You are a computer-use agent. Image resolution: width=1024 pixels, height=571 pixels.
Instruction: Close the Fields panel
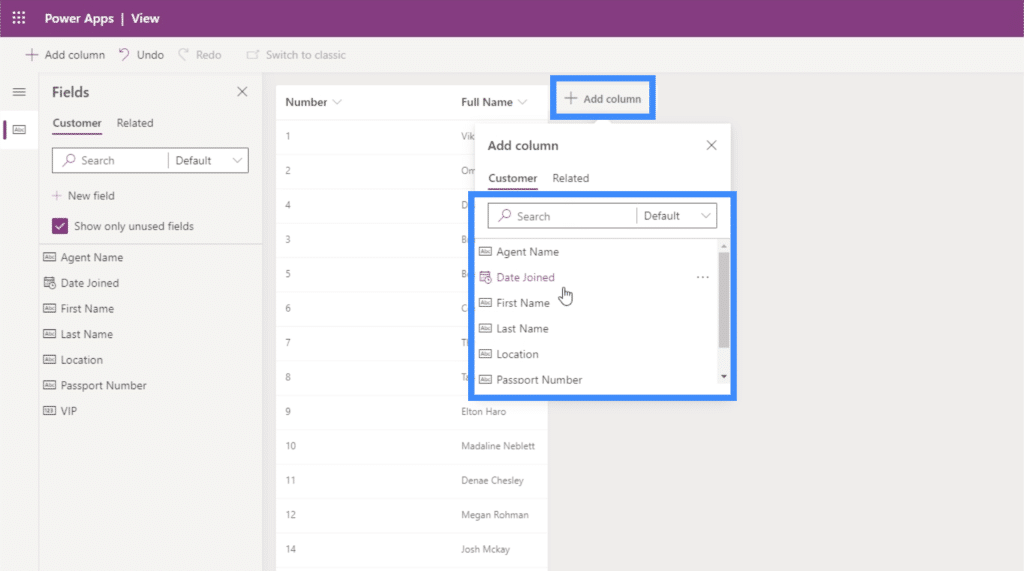(242, 92)
